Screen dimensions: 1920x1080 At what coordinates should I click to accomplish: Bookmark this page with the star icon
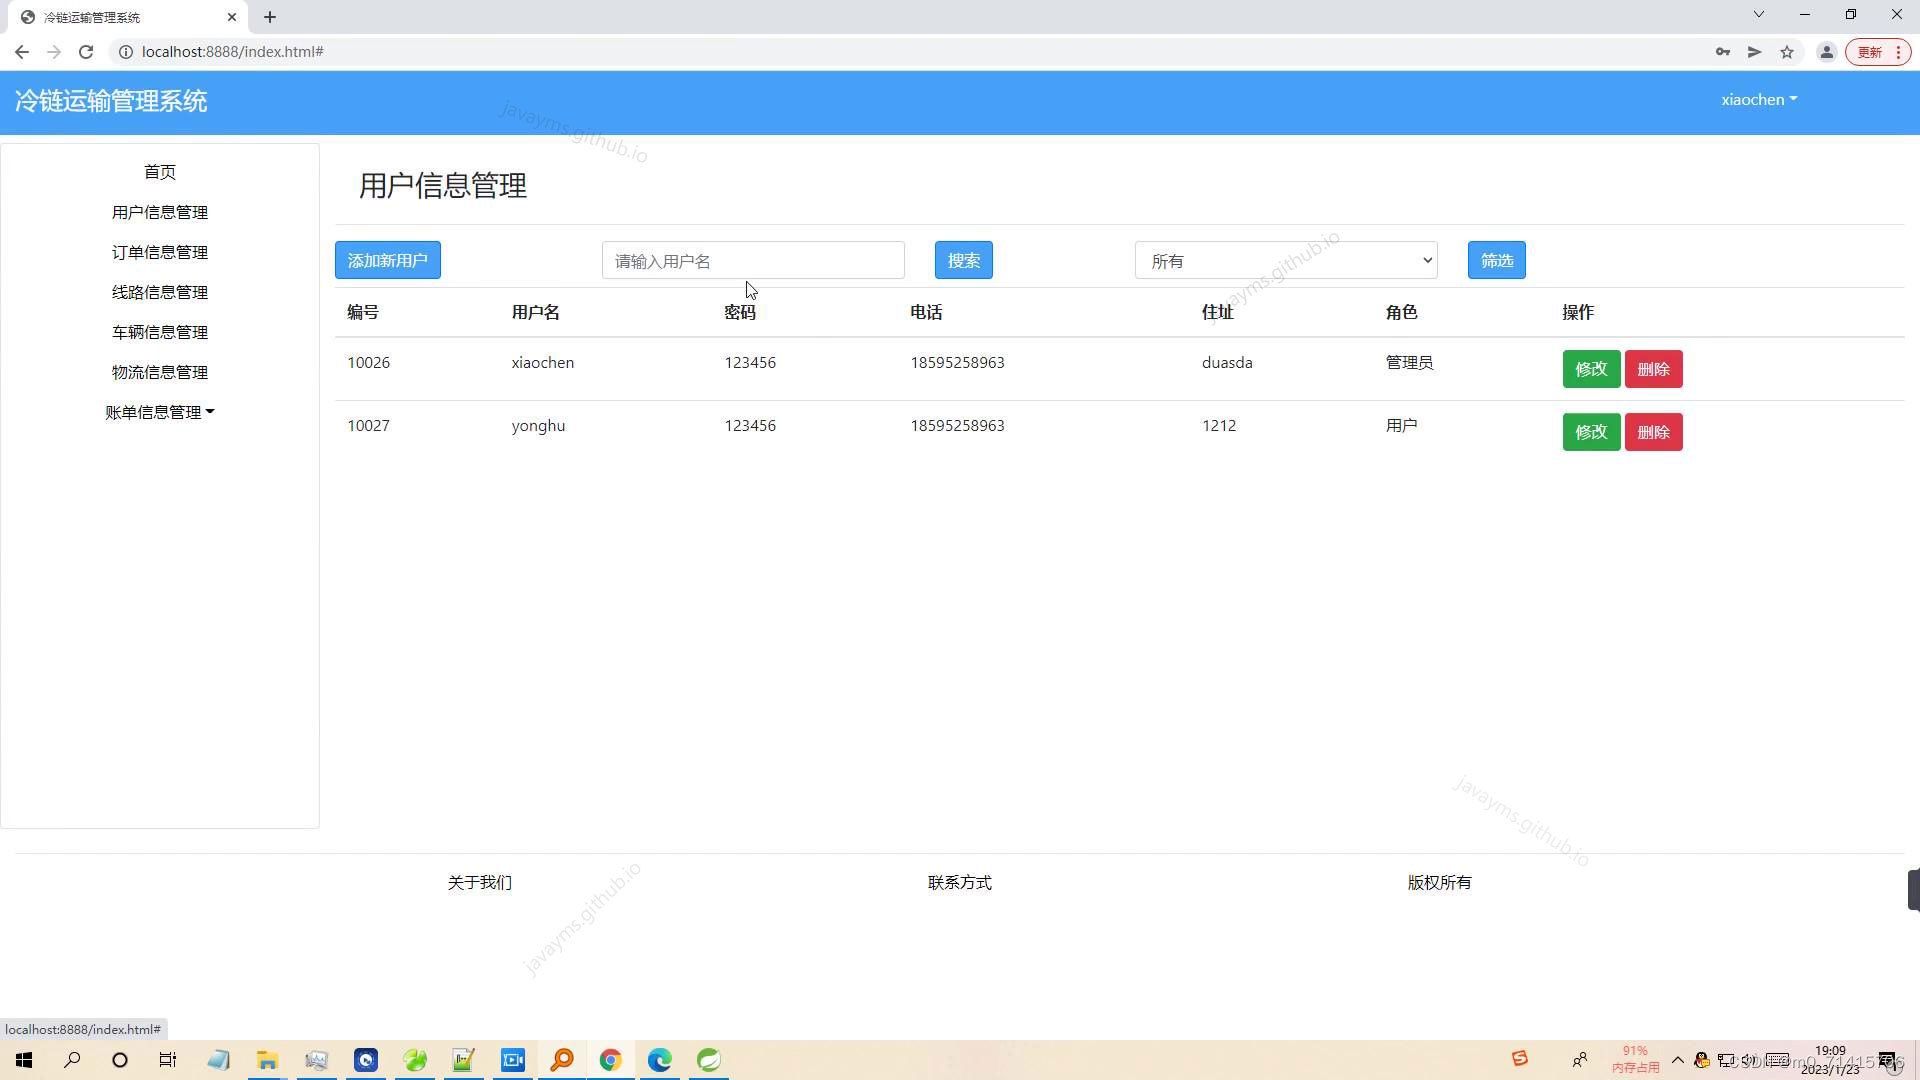tap(1787, 52)
